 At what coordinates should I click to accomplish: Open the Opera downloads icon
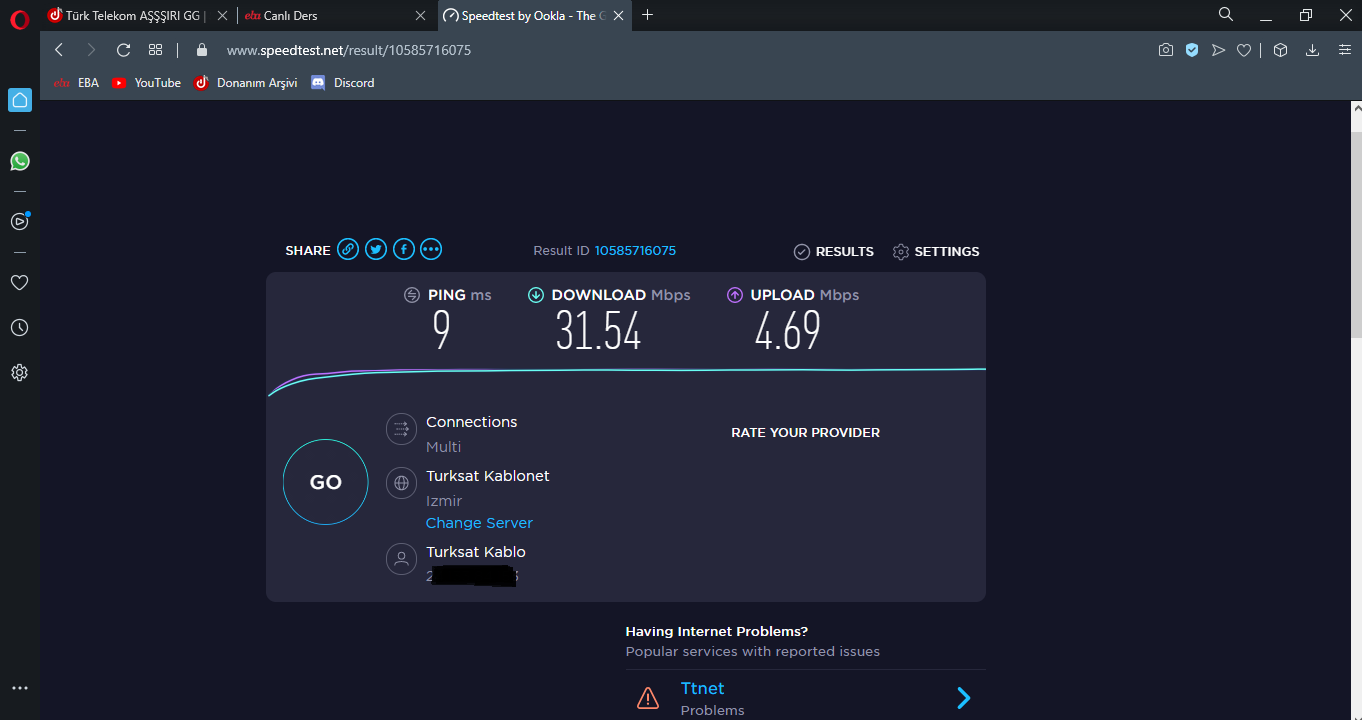1312,50
